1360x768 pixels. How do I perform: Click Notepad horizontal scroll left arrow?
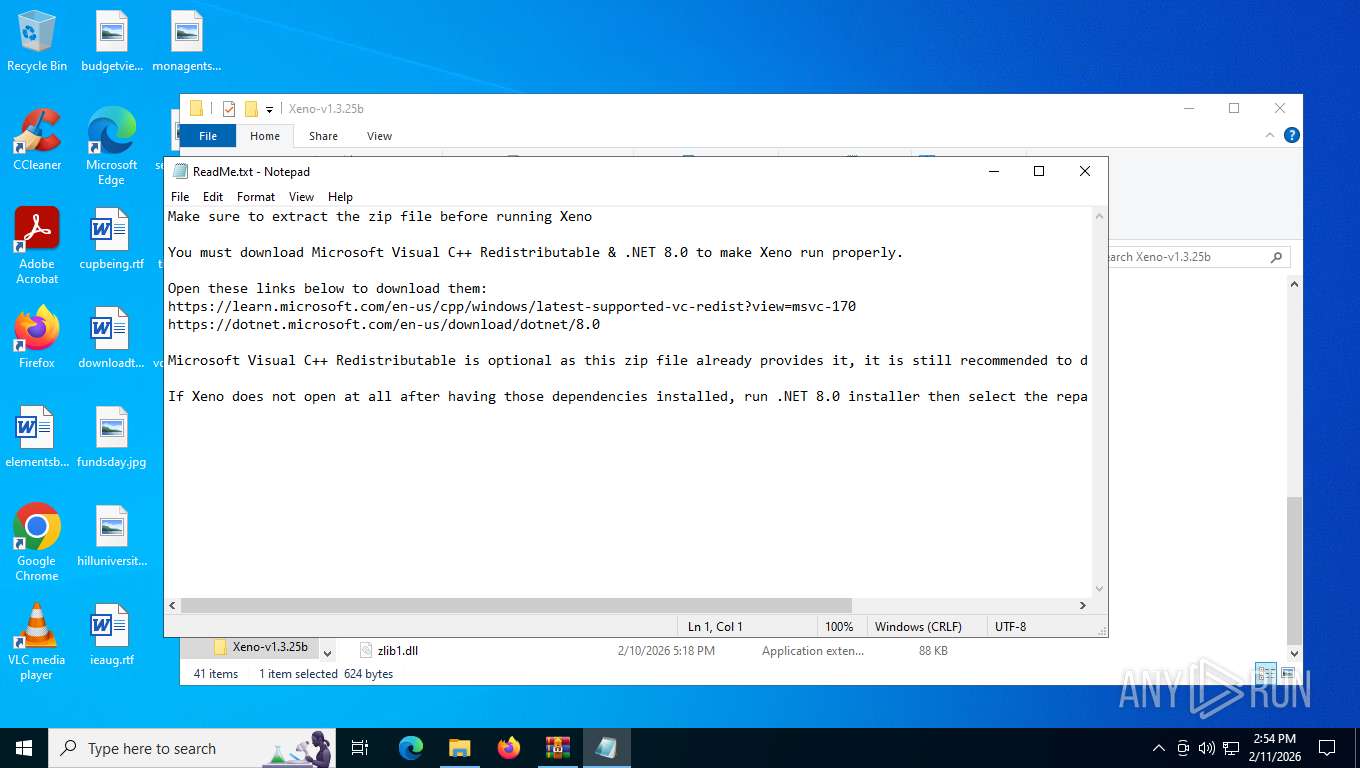click(x=172, y=605)
